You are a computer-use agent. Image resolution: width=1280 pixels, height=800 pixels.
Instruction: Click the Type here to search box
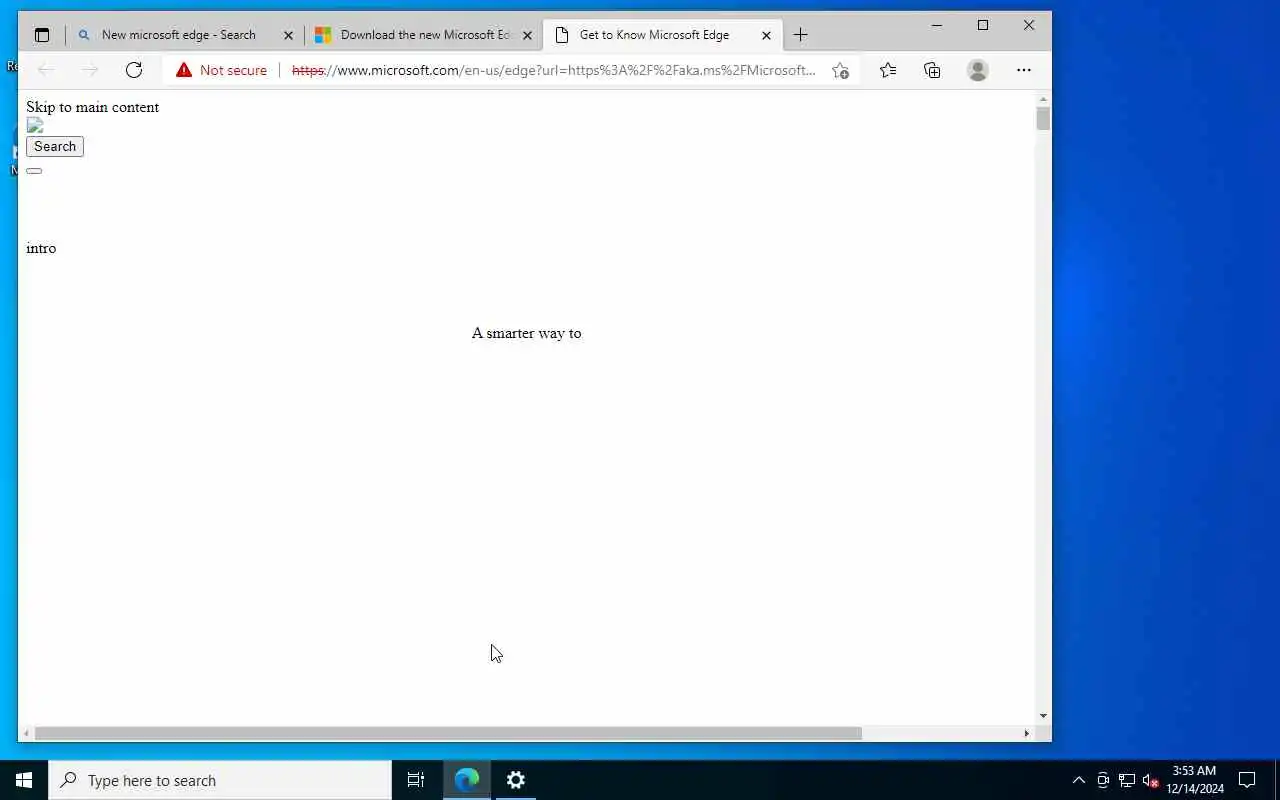coord(220,780)
